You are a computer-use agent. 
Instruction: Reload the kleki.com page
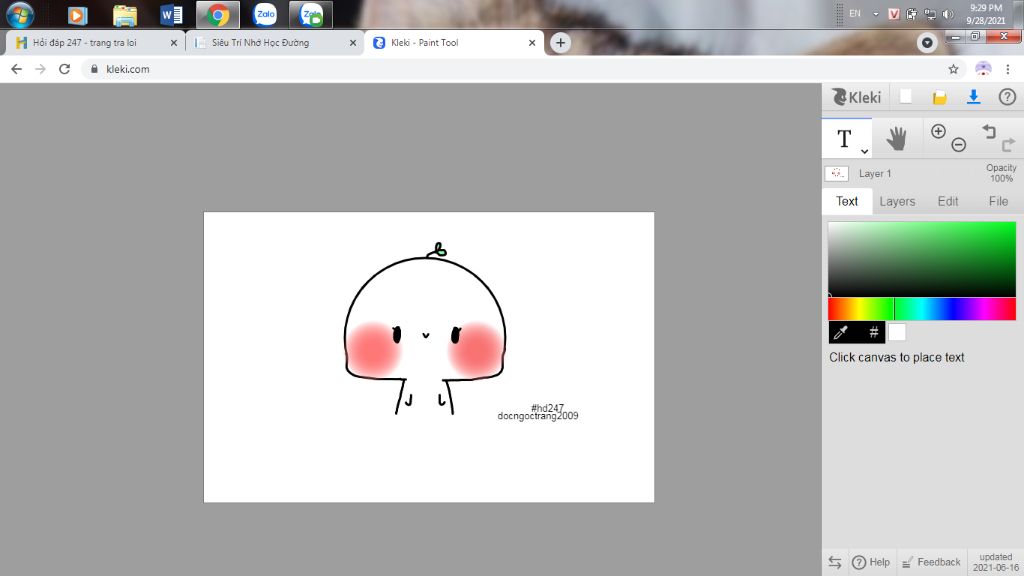pyautogui.click(x=64, y=69)
